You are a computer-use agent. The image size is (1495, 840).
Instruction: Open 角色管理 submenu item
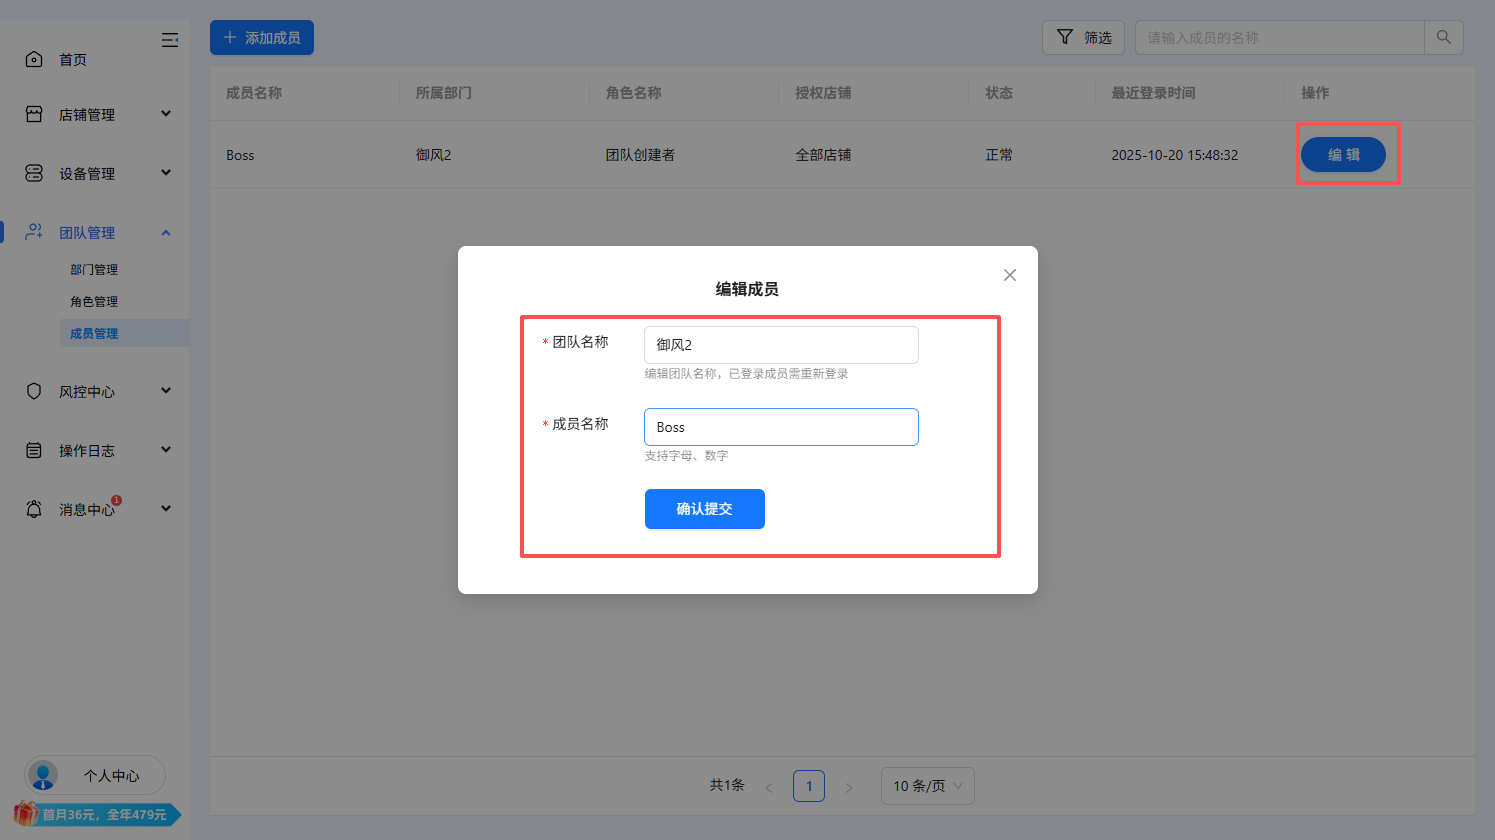[x=94, y=302]
